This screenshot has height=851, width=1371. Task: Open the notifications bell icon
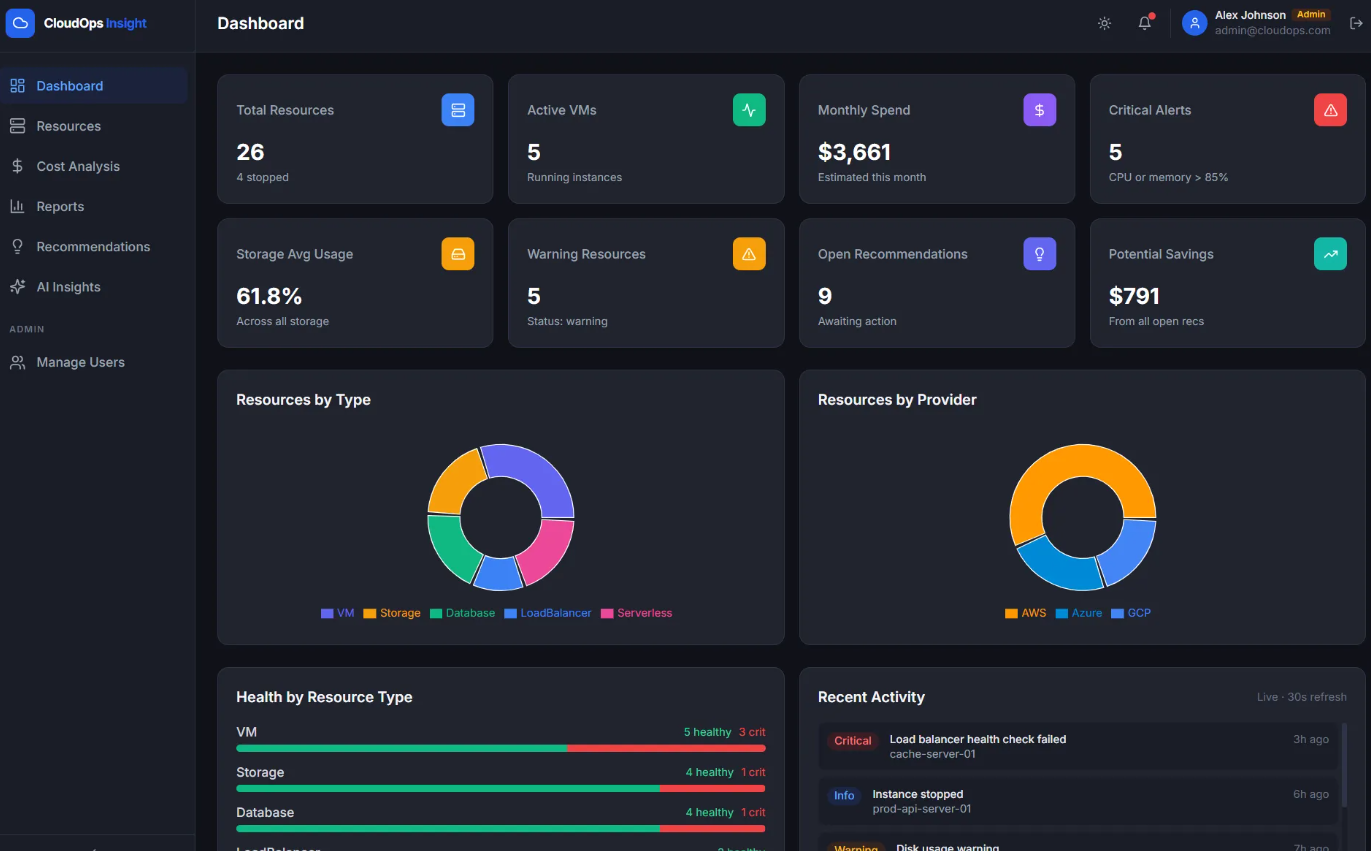pyautogui.click(x=1145, y=23)
